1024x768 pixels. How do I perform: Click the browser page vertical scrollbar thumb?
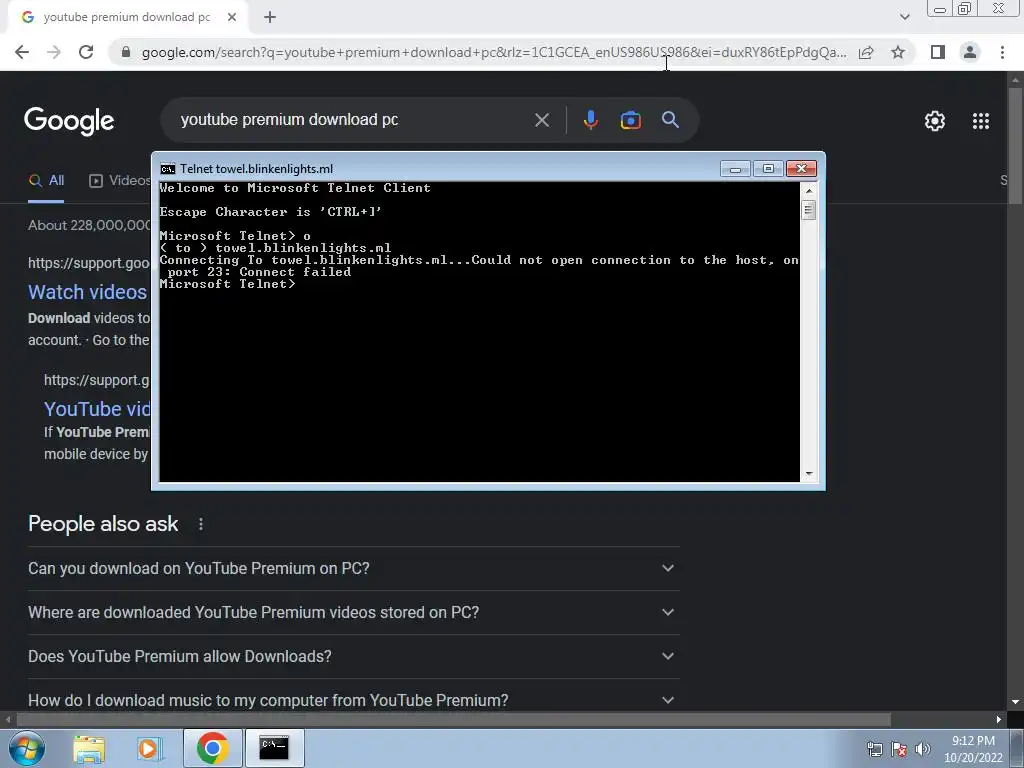1015,148
